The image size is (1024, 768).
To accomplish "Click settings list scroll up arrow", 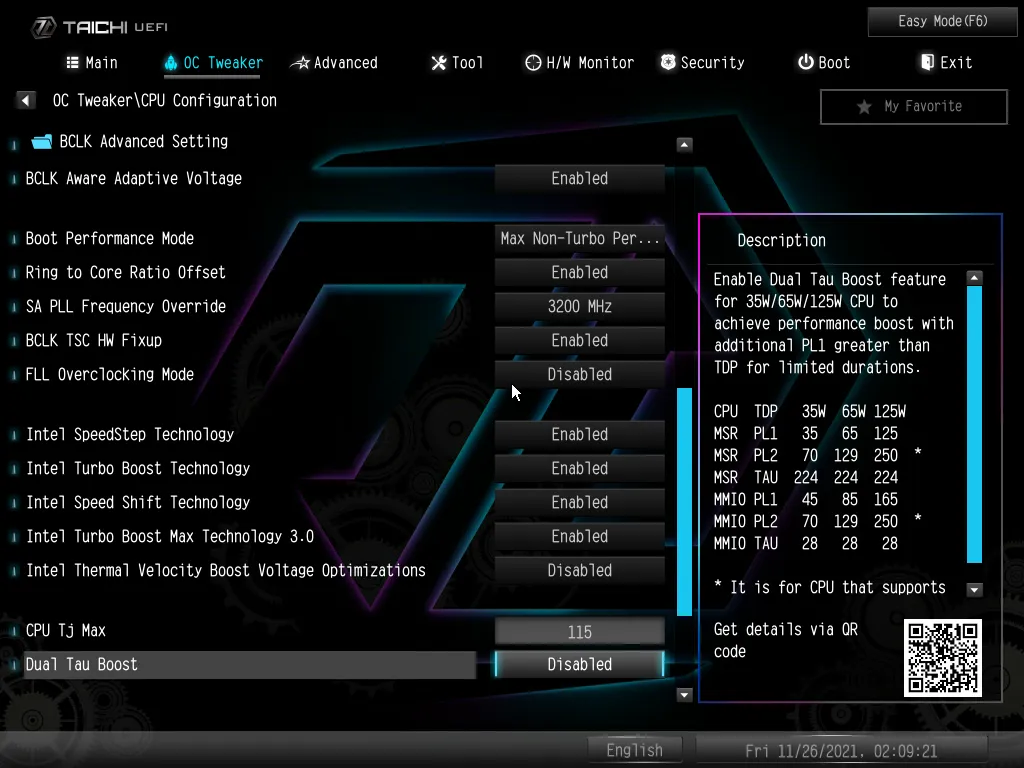I will click(x=684, y=144).
